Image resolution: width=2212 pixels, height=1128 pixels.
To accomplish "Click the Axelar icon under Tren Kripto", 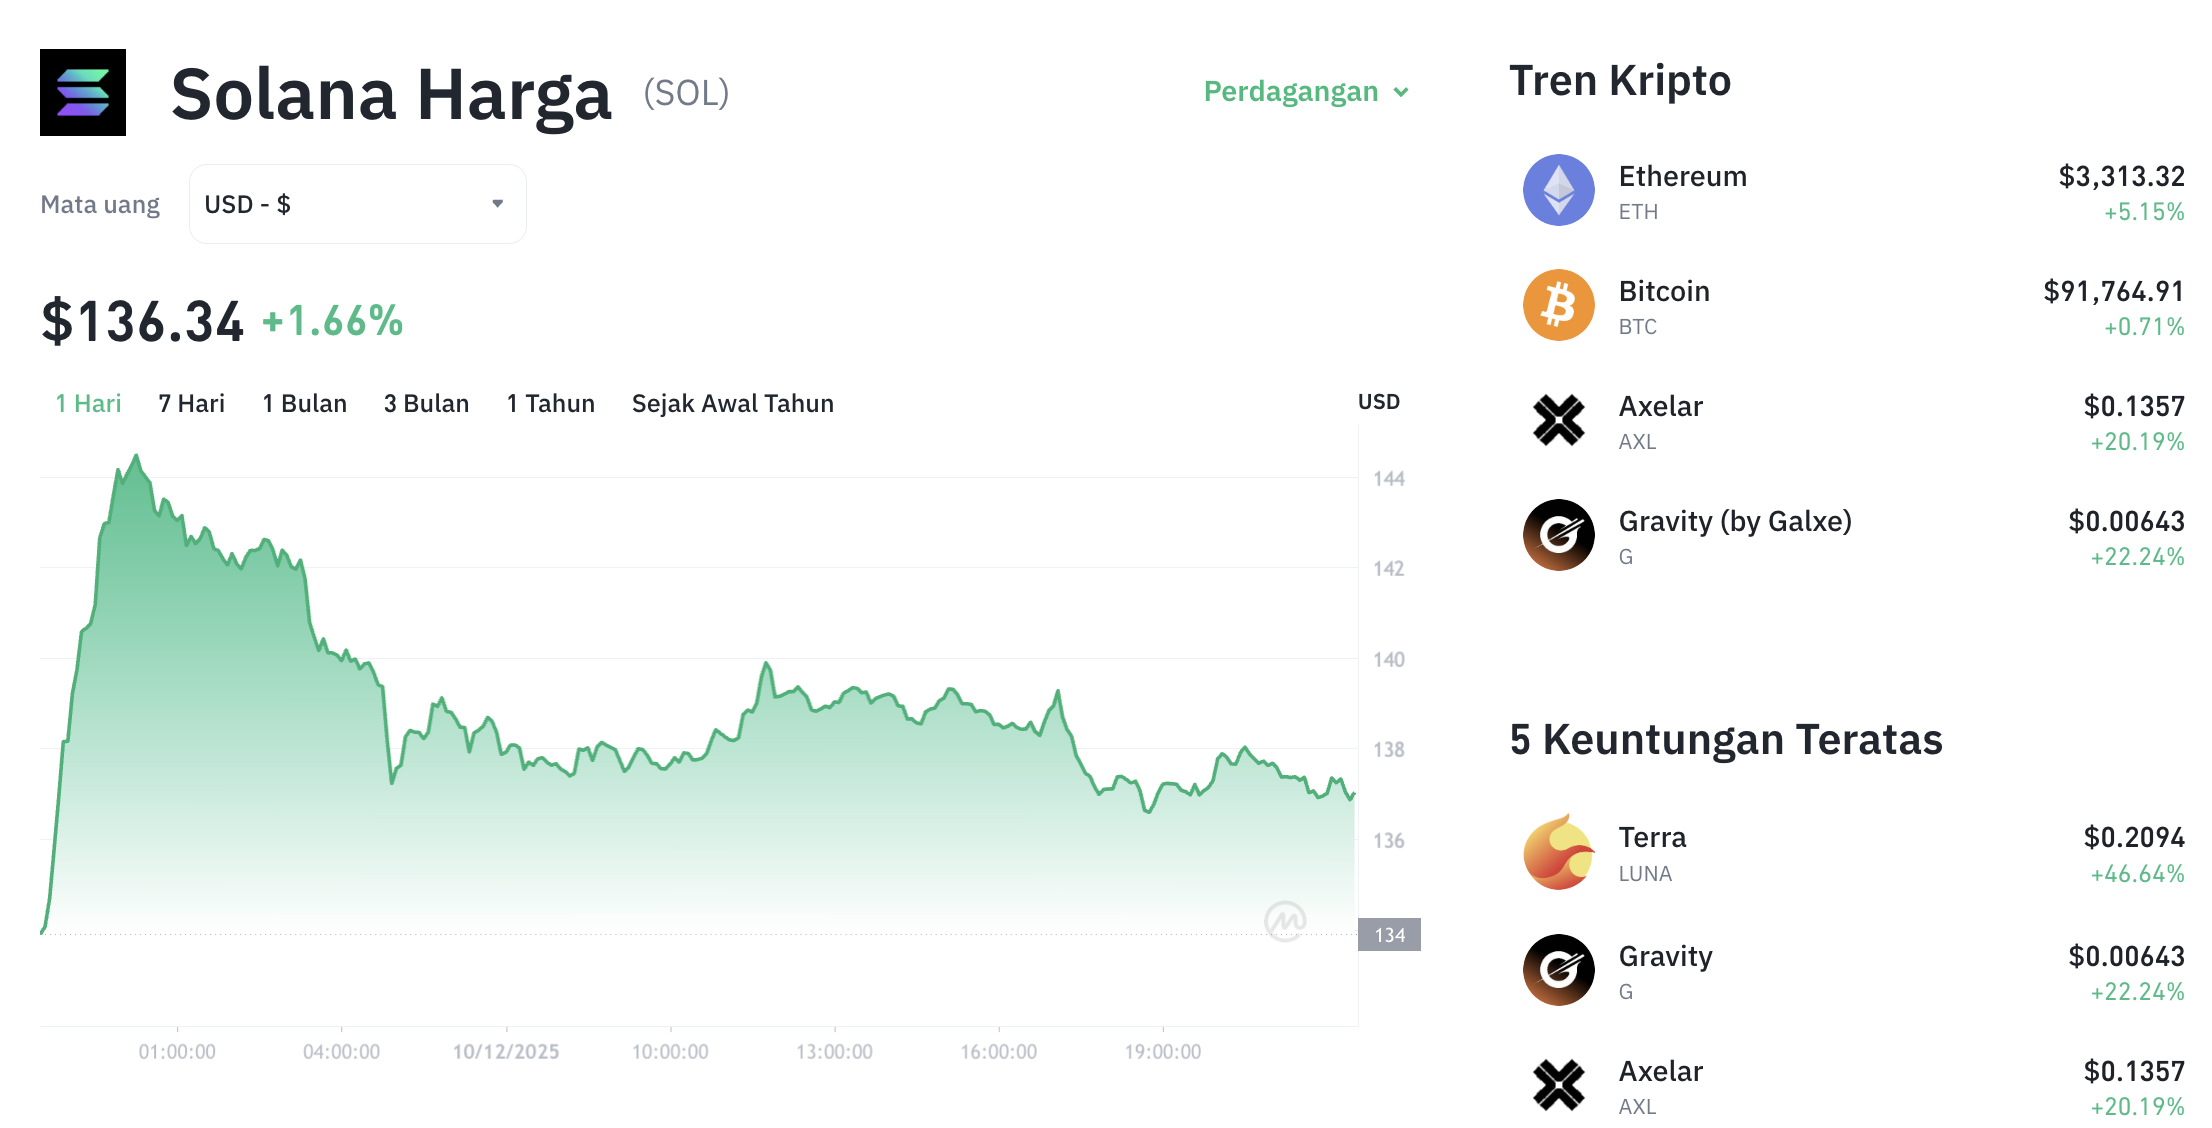I will 1558,420.
